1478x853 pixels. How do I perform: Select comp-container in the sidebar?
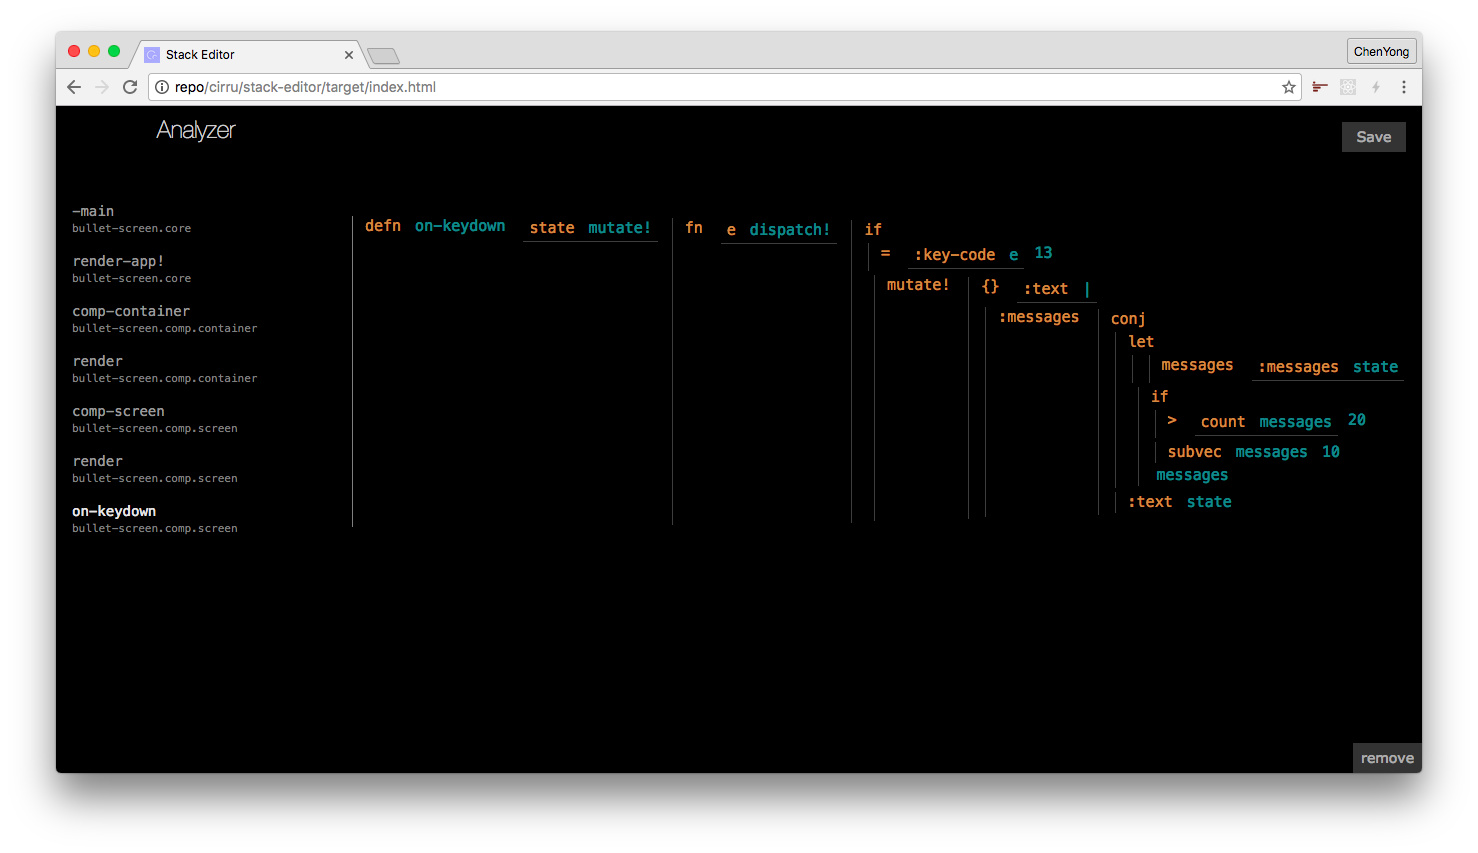point(131,311)
